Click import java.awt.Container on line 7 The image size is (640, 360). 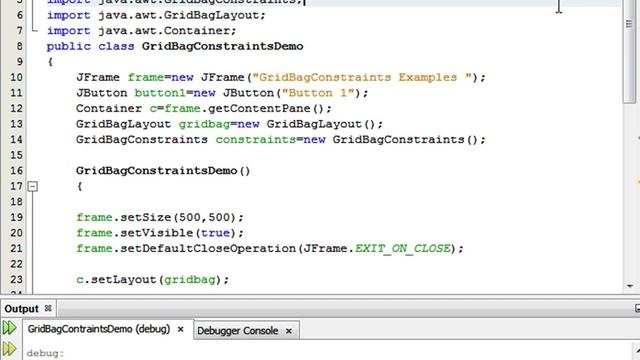142,31
